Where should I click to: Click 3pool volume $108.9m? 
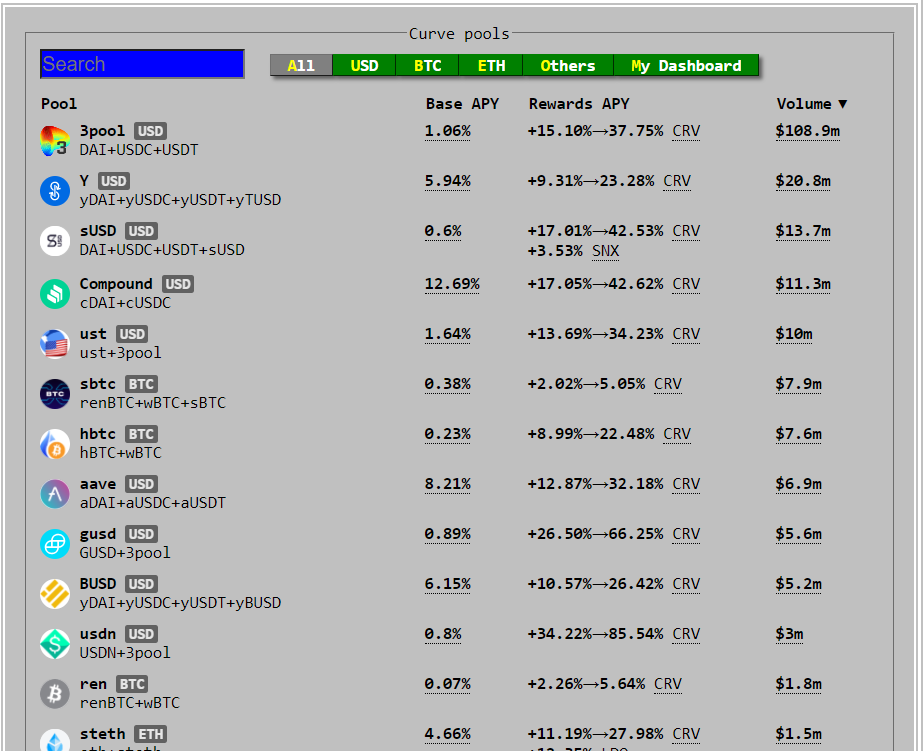pos(808,131)
